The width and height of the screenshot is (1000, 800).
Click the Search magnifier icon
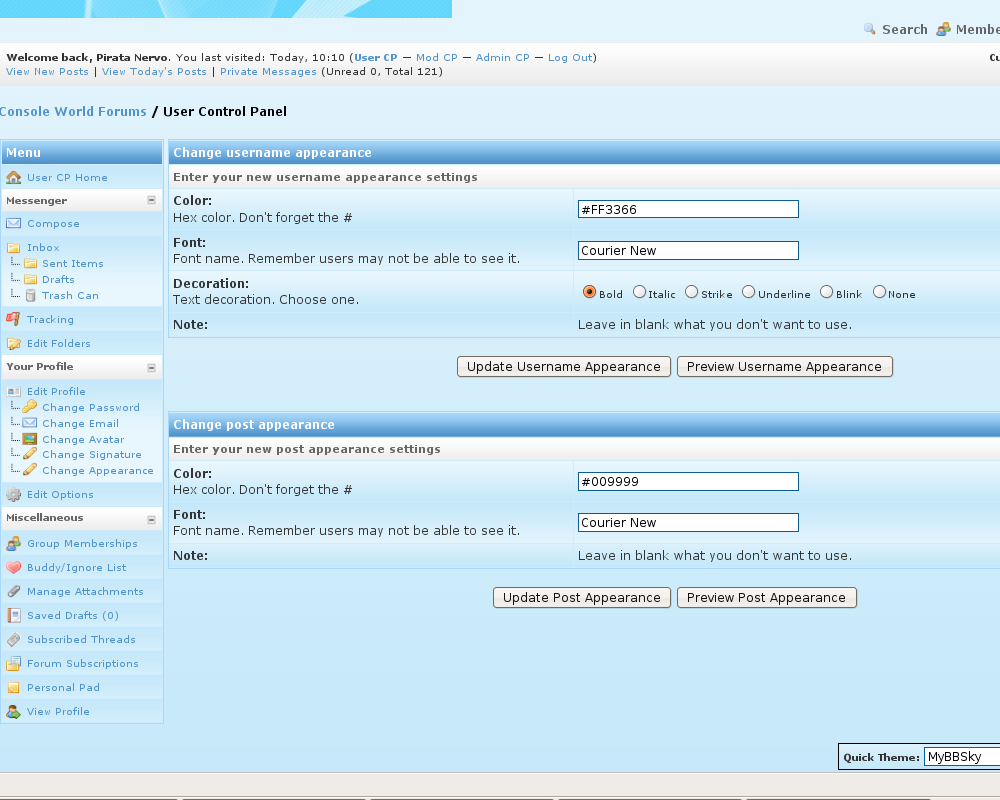[x=870, y=30]
